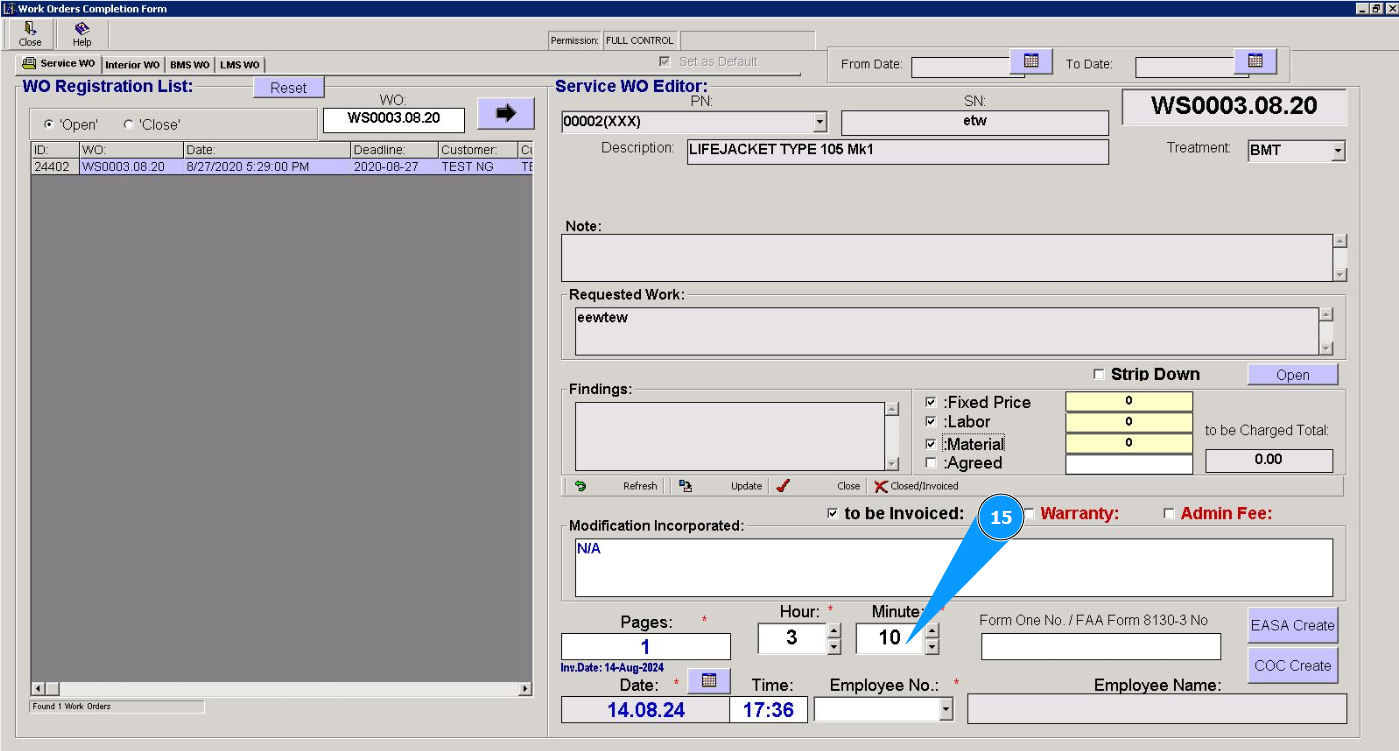This screenshot has height=751, width=1399.
Task: Open the To Date calendar picker
Action: click(x=1256, y=61)
